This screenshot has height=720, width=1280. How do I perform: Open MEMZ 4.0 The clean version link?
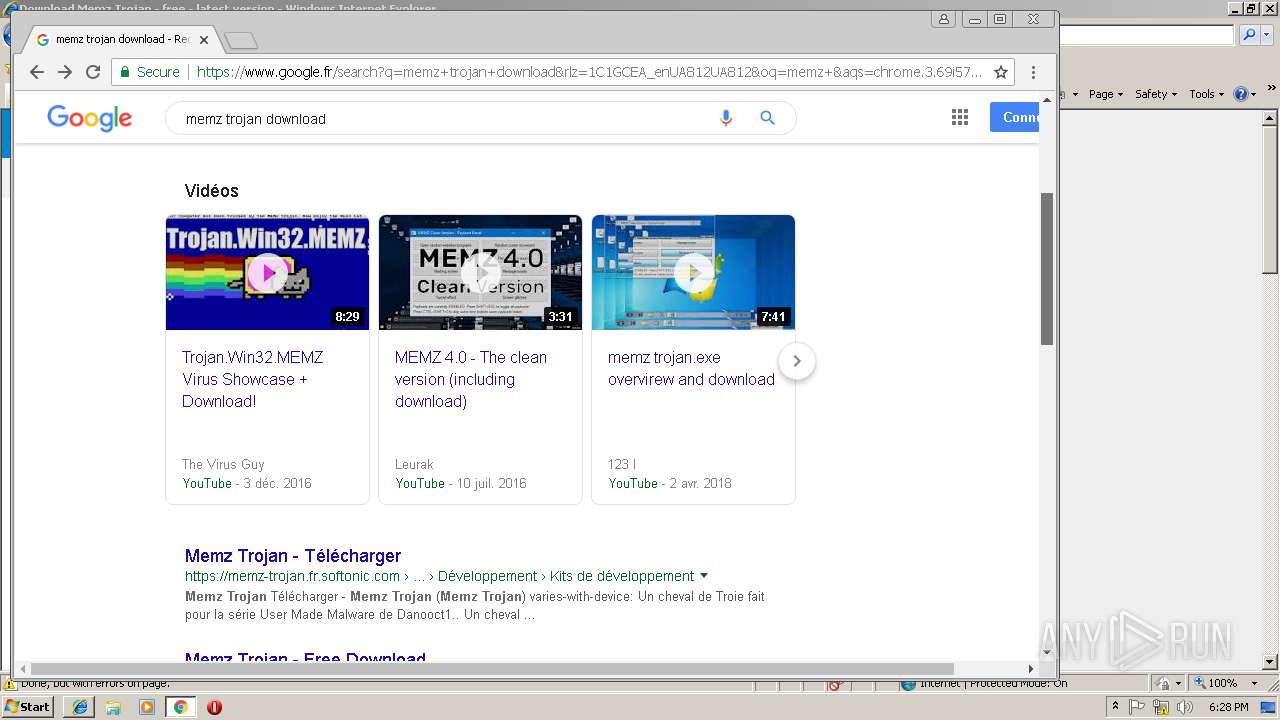pos(471,379)
